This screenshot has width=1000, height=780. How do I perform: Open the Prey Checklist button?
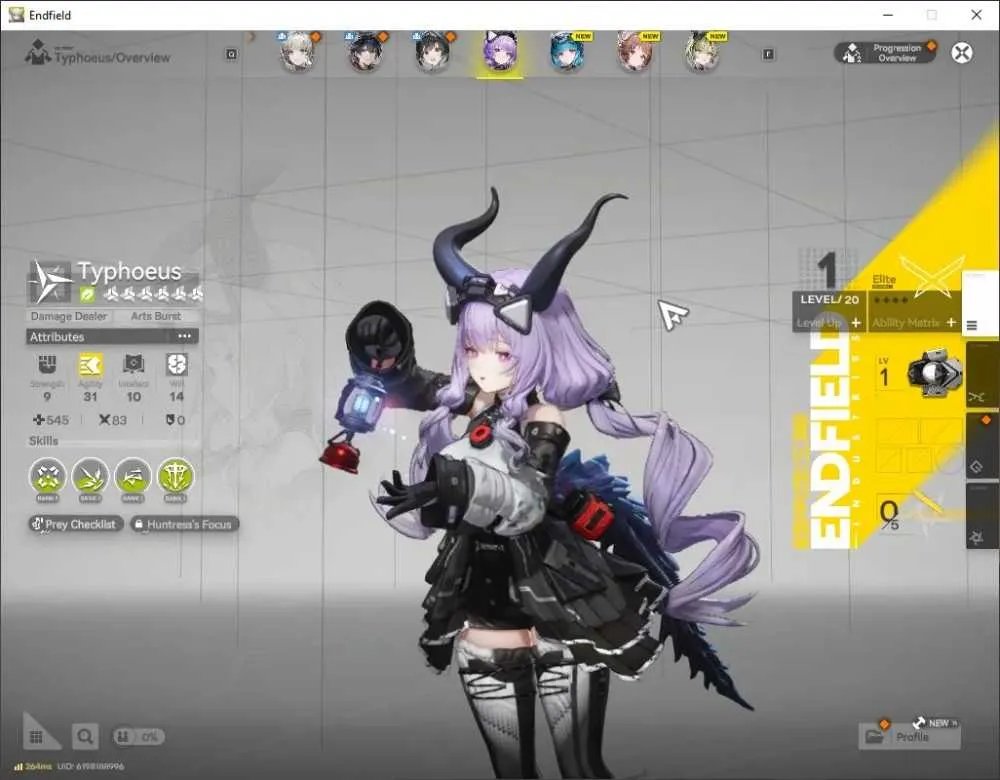75,524
